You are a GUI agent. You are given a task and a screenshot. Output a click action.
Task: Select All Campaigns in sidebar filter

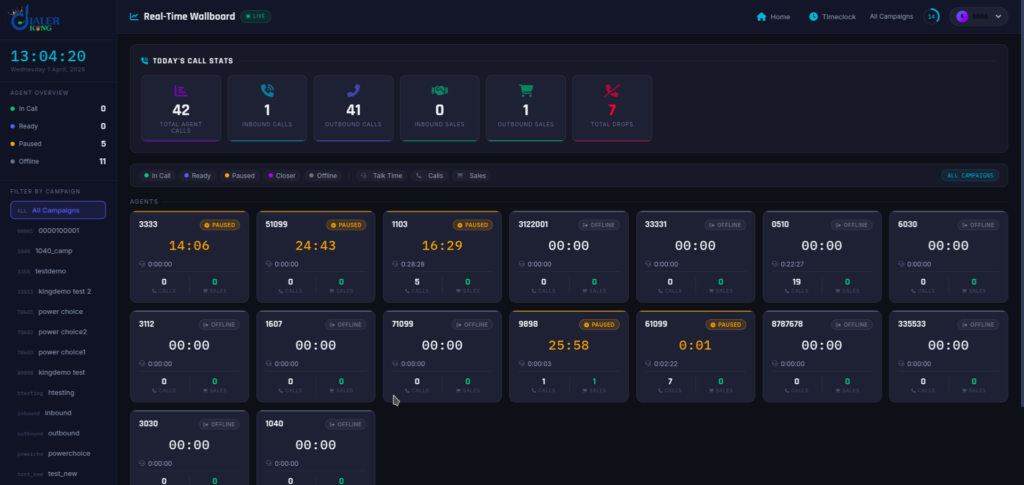point(58,210)
